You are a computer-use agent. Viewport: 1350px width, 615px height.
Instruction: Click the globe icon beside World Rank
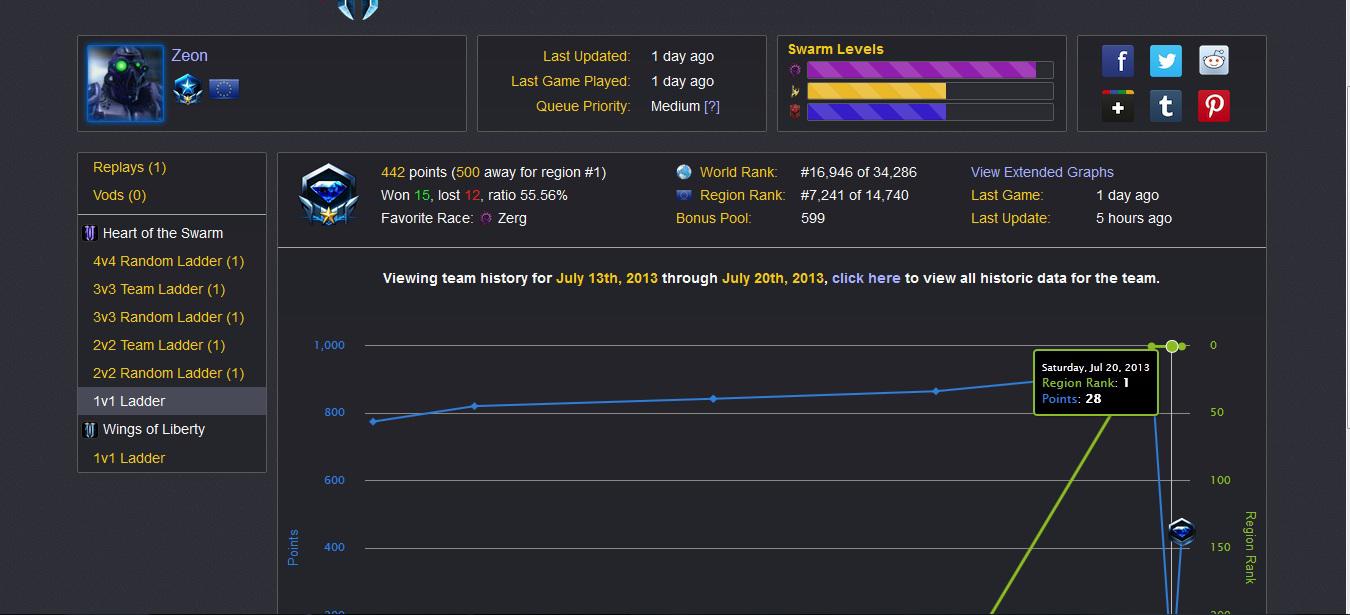(684, 172)
